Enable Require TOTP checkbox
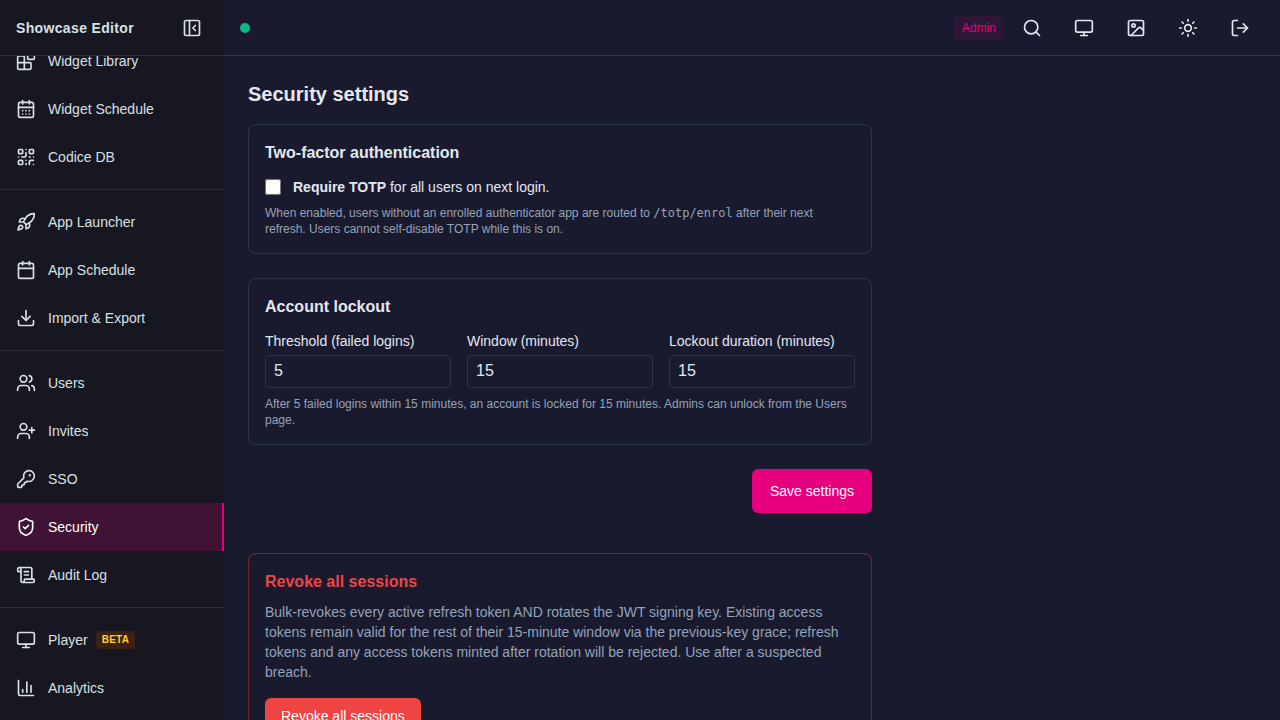Viewport: 1280px width, 720px height. point(273,187)
